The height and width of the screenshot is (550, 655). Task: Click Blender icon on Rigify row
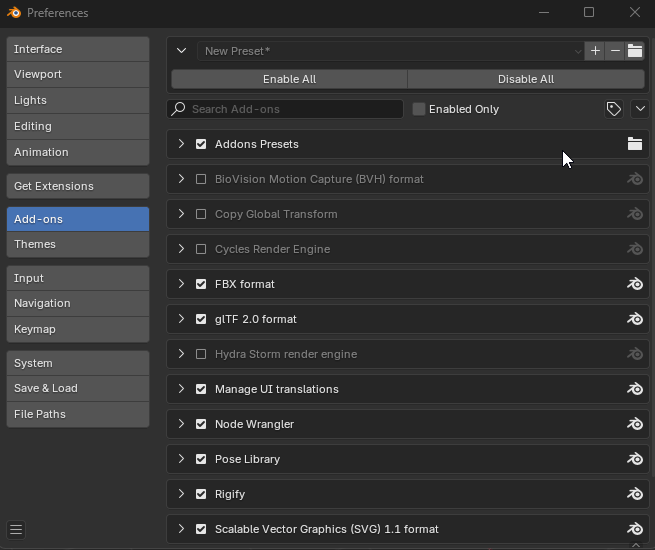tap(635, 494)
